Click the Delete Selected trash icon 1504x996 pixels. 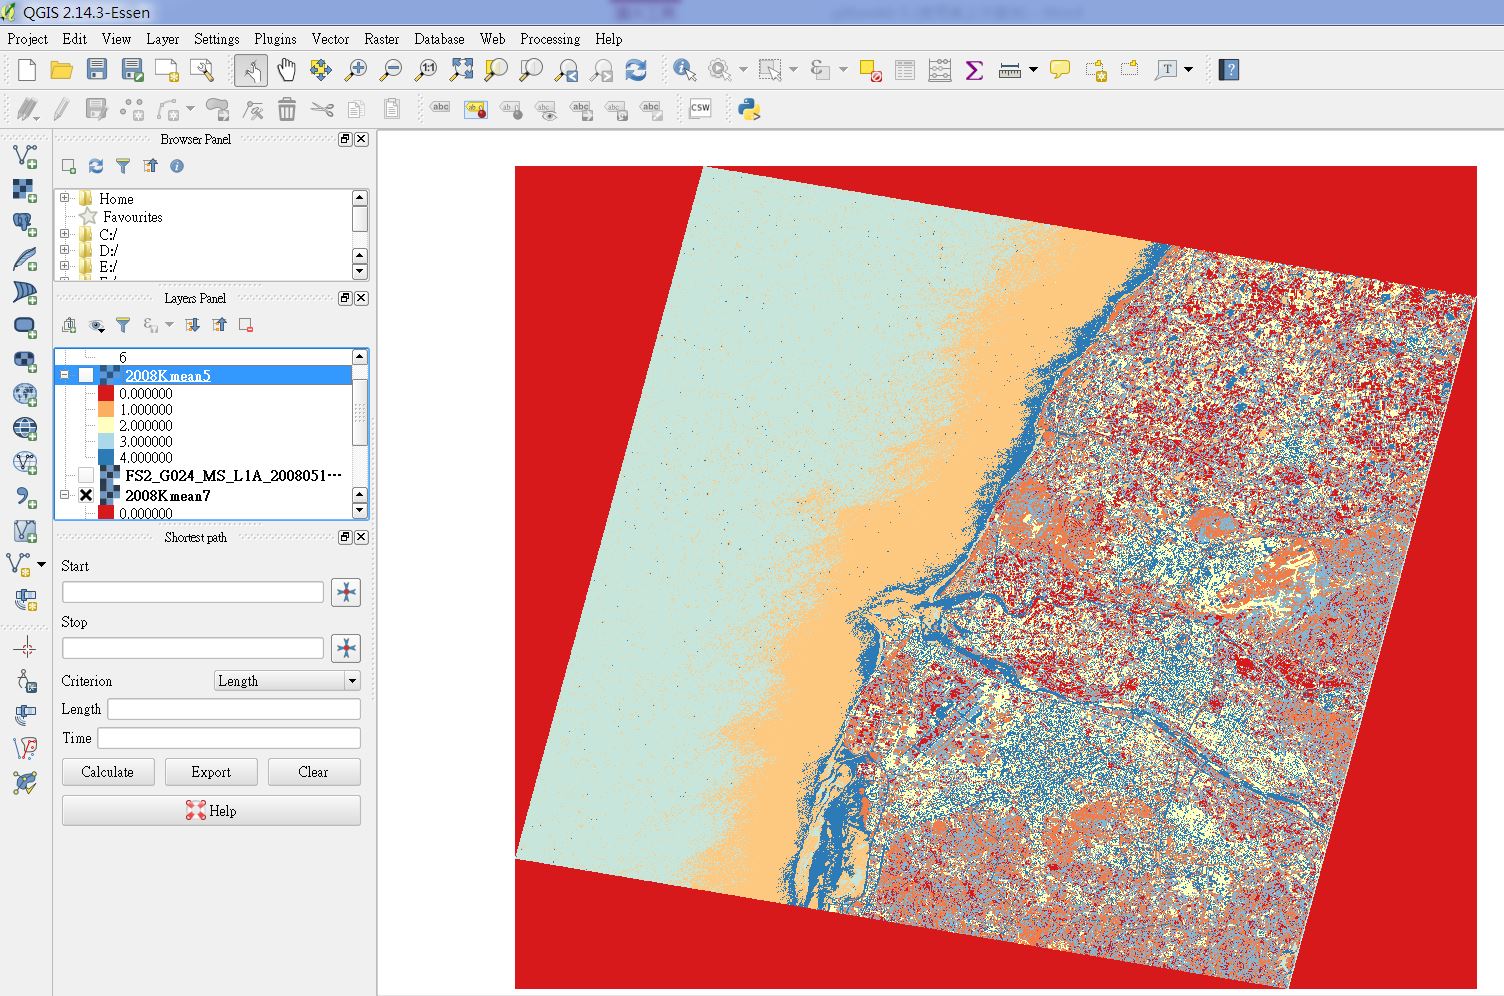[287, 109]
